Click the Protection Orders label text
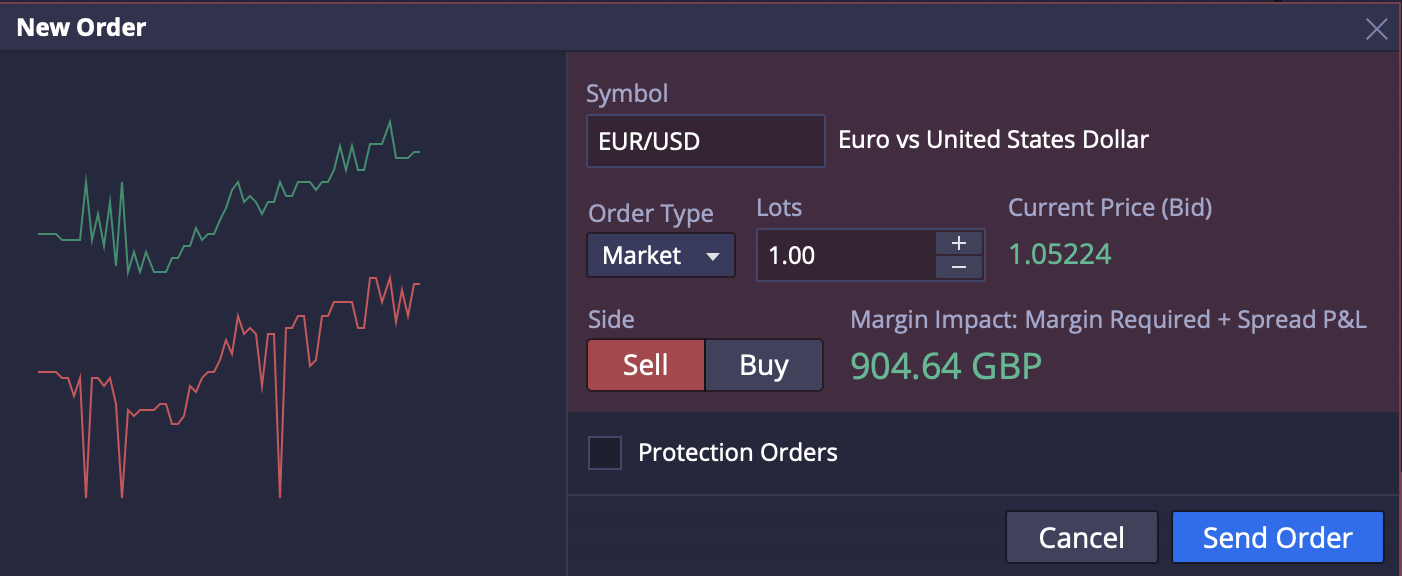Screen dimensions: 1402x576 737,453
